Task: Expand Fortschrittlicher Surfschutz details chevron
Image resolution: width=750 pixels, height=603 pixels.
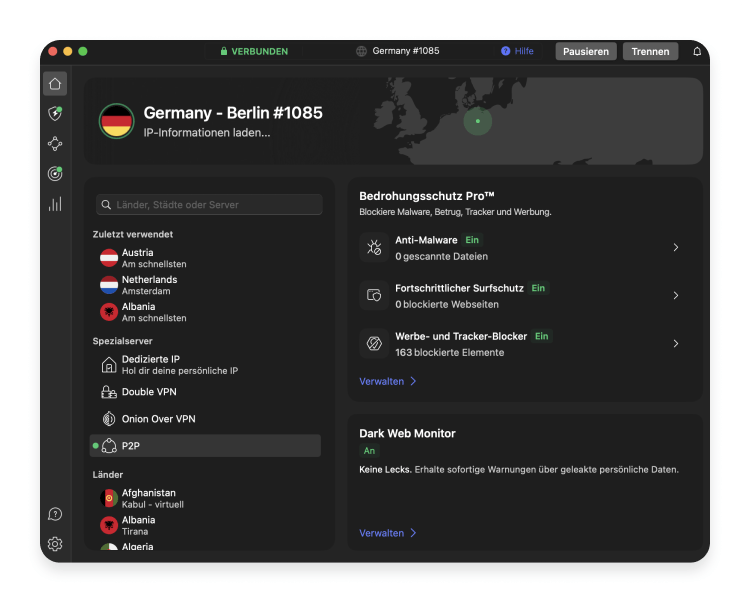Action: (675, 295)
